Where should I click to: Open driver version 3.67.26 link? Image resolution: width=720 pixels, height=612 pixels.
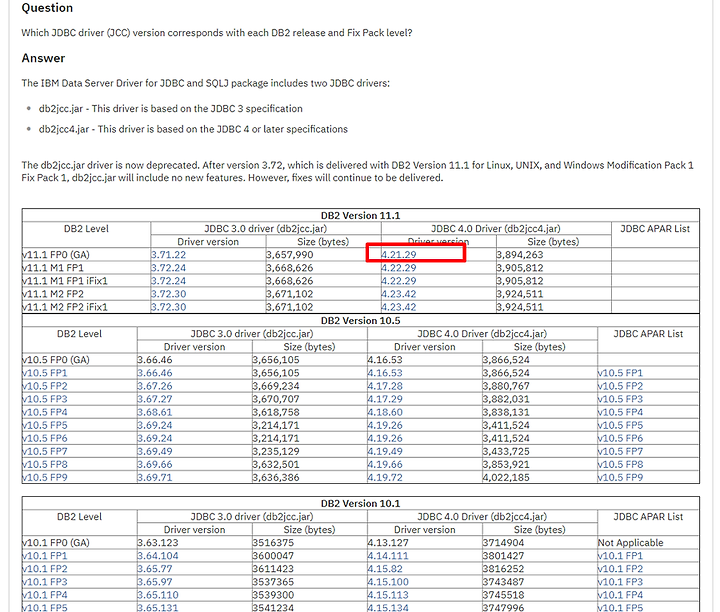pos(155,386)
